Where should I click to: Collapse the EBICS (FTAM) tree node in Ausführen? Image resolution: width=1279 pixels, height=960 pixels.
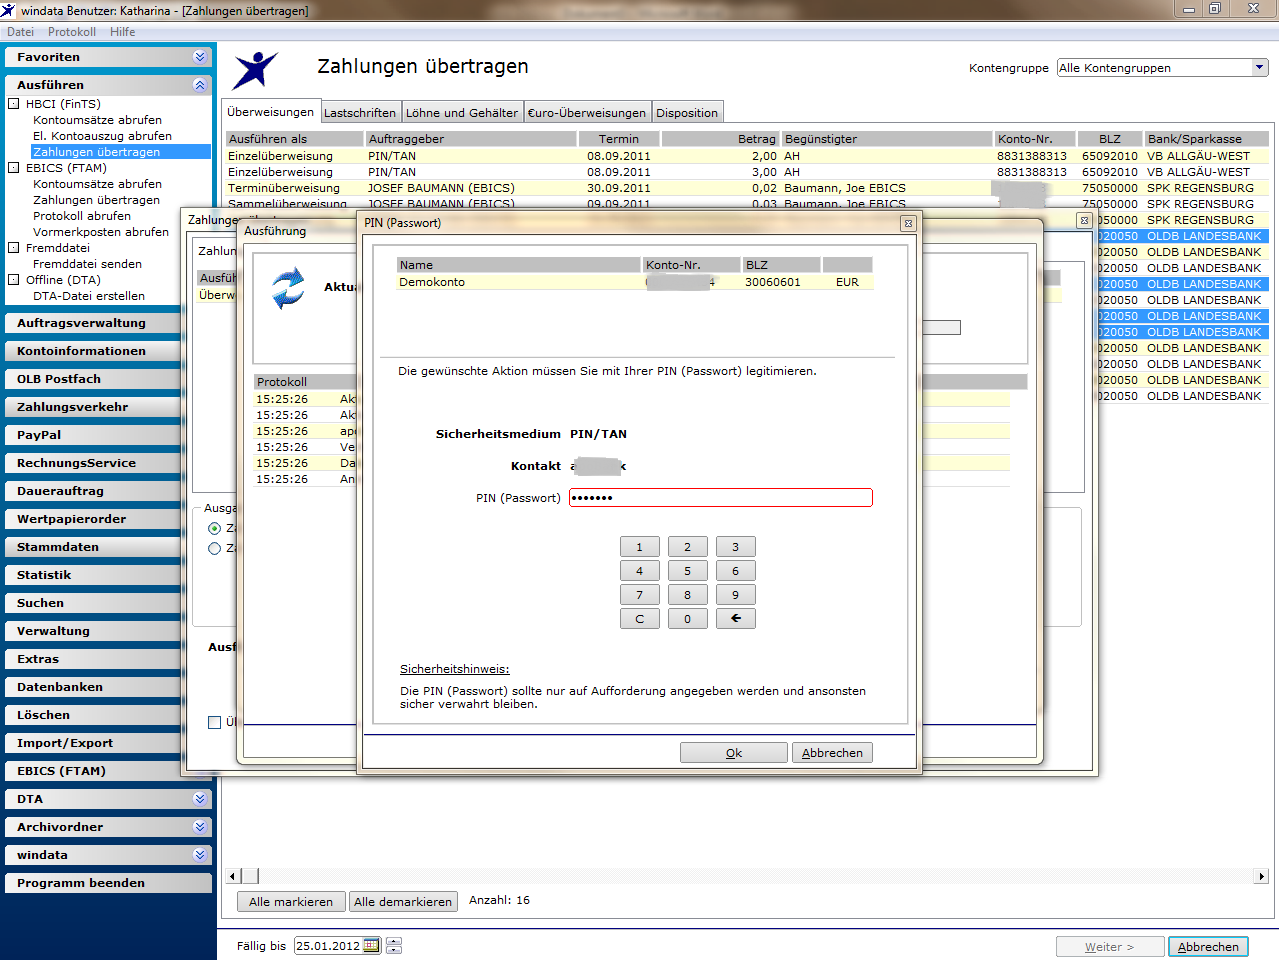14,168
